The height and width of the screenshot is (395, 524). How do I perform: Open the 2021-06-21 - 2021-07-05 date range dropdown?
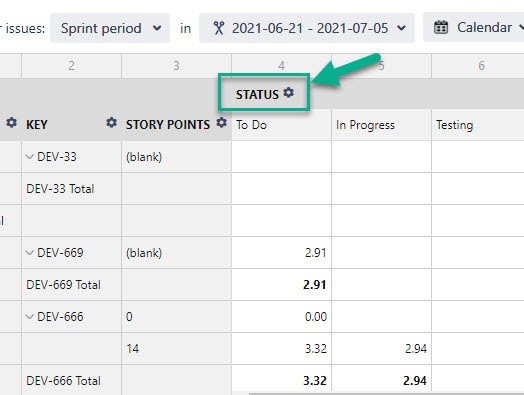click(307, 28)
